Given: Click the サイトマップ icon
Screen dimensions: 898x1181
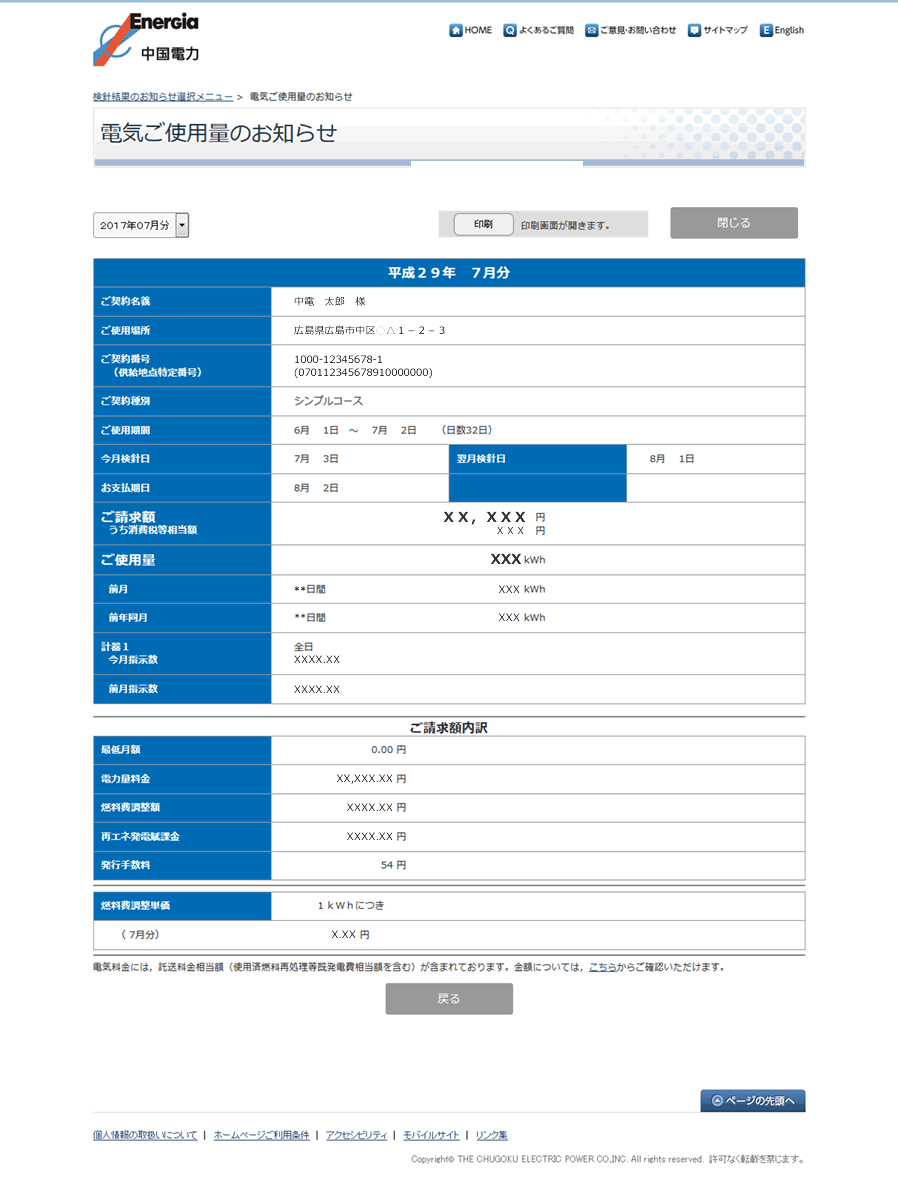Looking at the screenshot, I should tap(695, 30).
